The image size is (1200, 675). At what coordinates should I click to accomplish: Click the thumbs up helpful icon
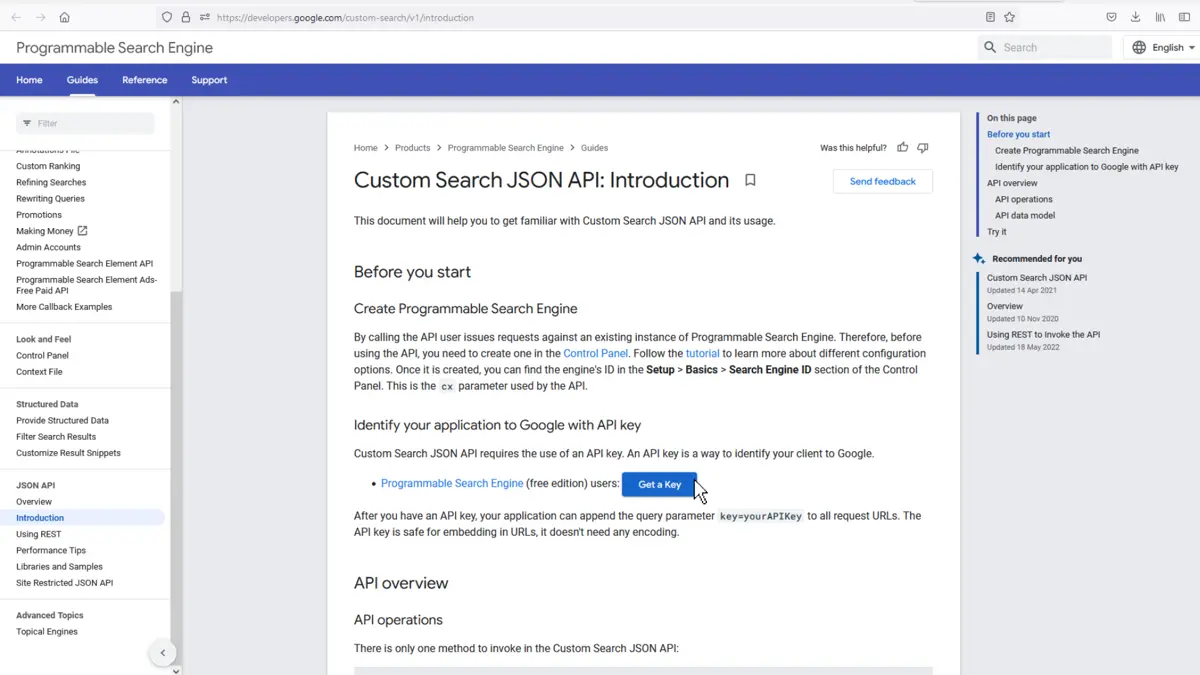point(903,147)
